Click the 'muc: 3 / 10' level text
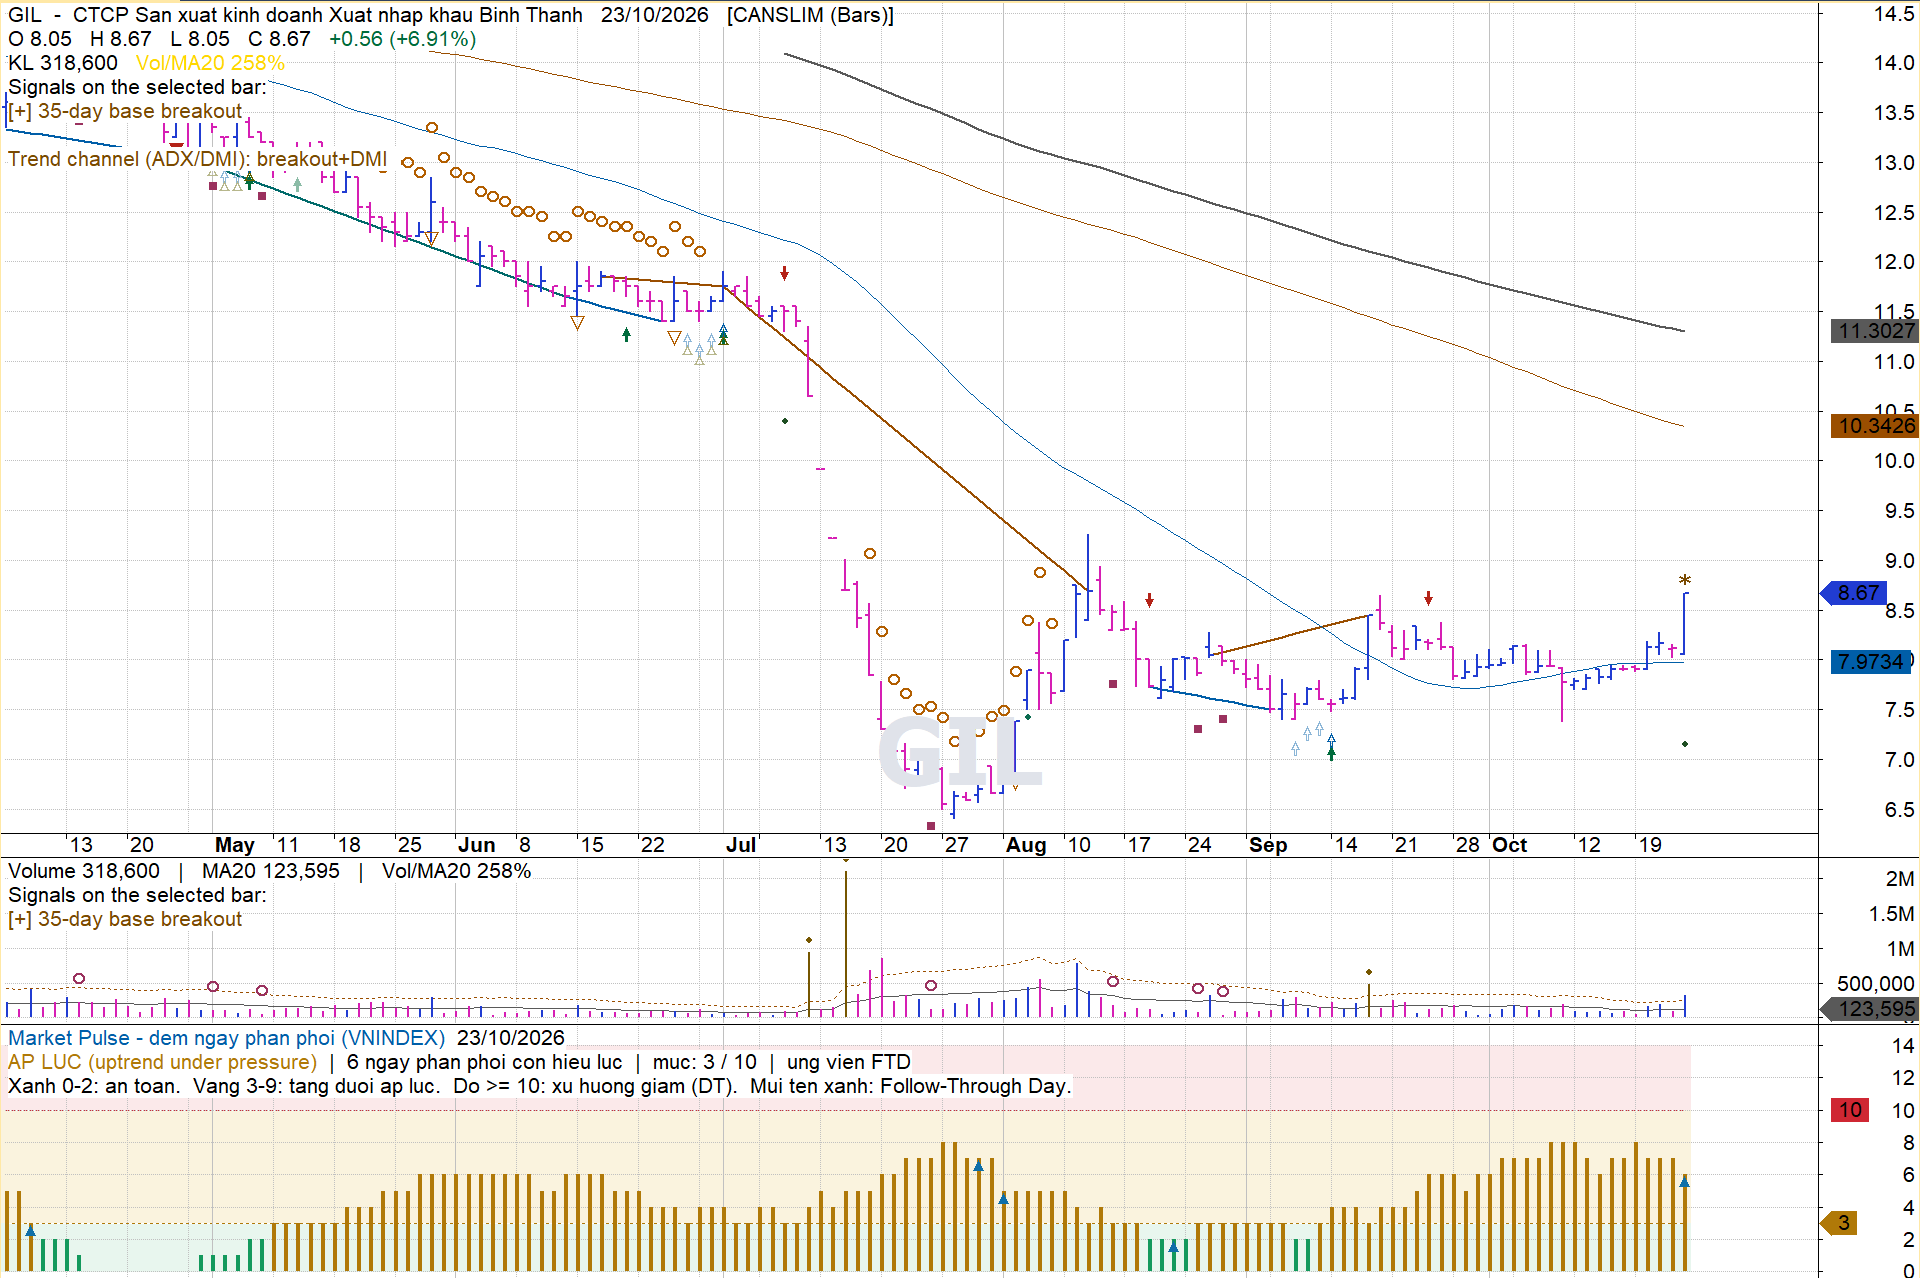 click(x=704, y=1062)
